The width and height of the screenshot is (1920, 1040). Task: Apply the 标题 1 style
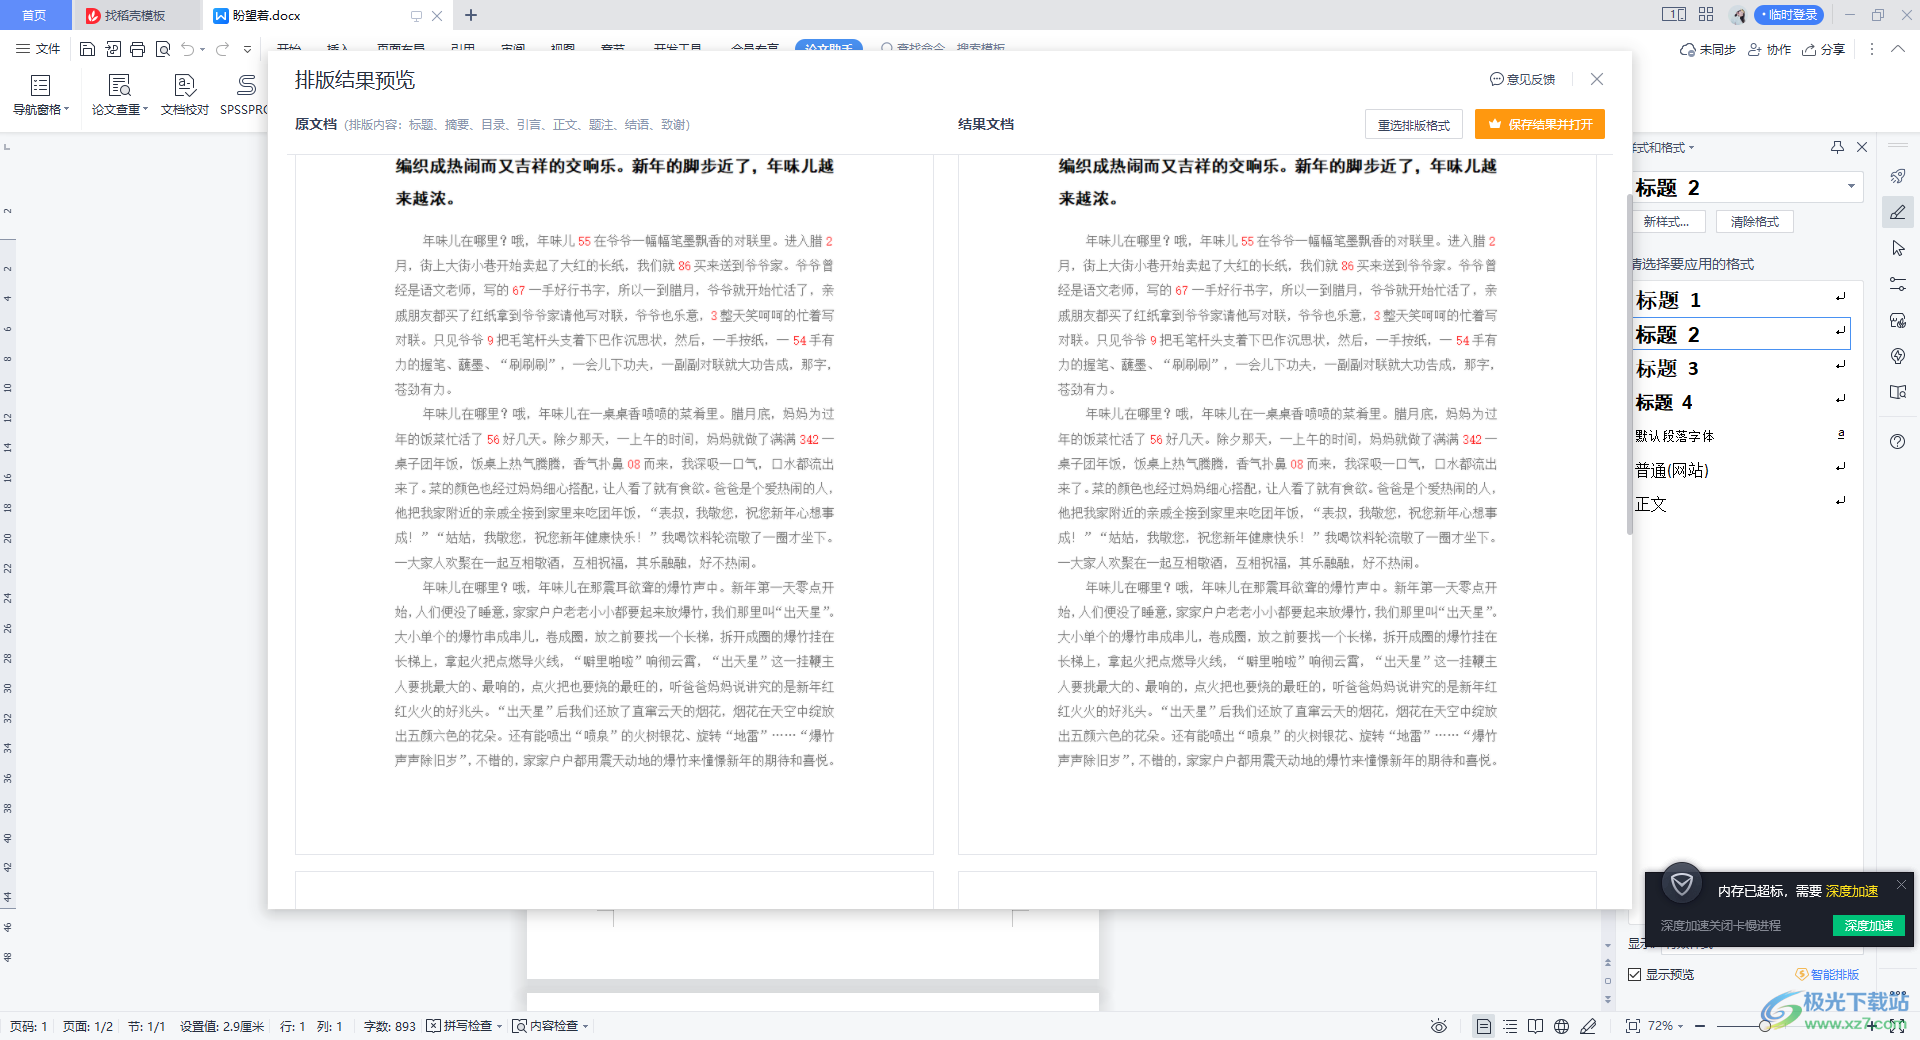(1741, 300)
